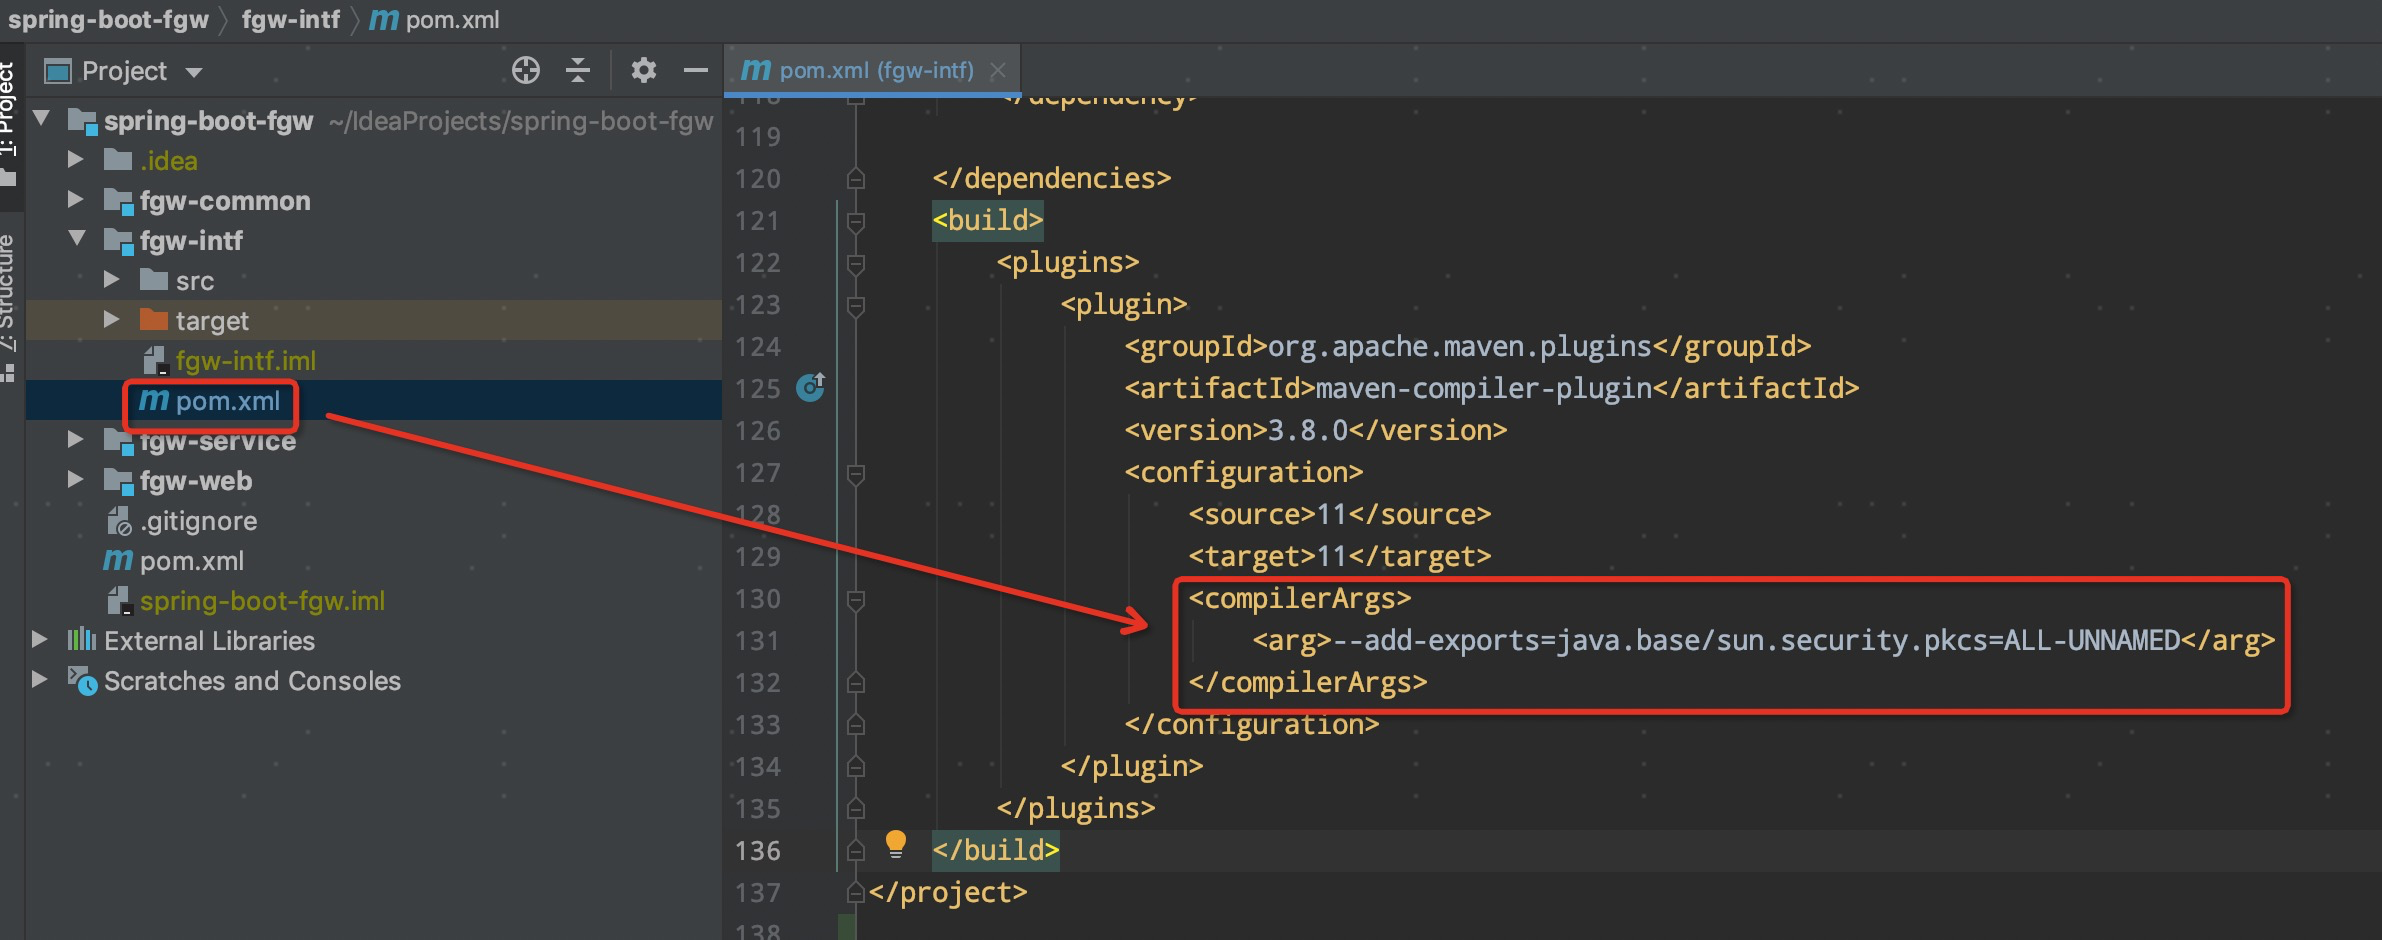Select the spring-boot-fgw.iml file

tap(263, 600)
